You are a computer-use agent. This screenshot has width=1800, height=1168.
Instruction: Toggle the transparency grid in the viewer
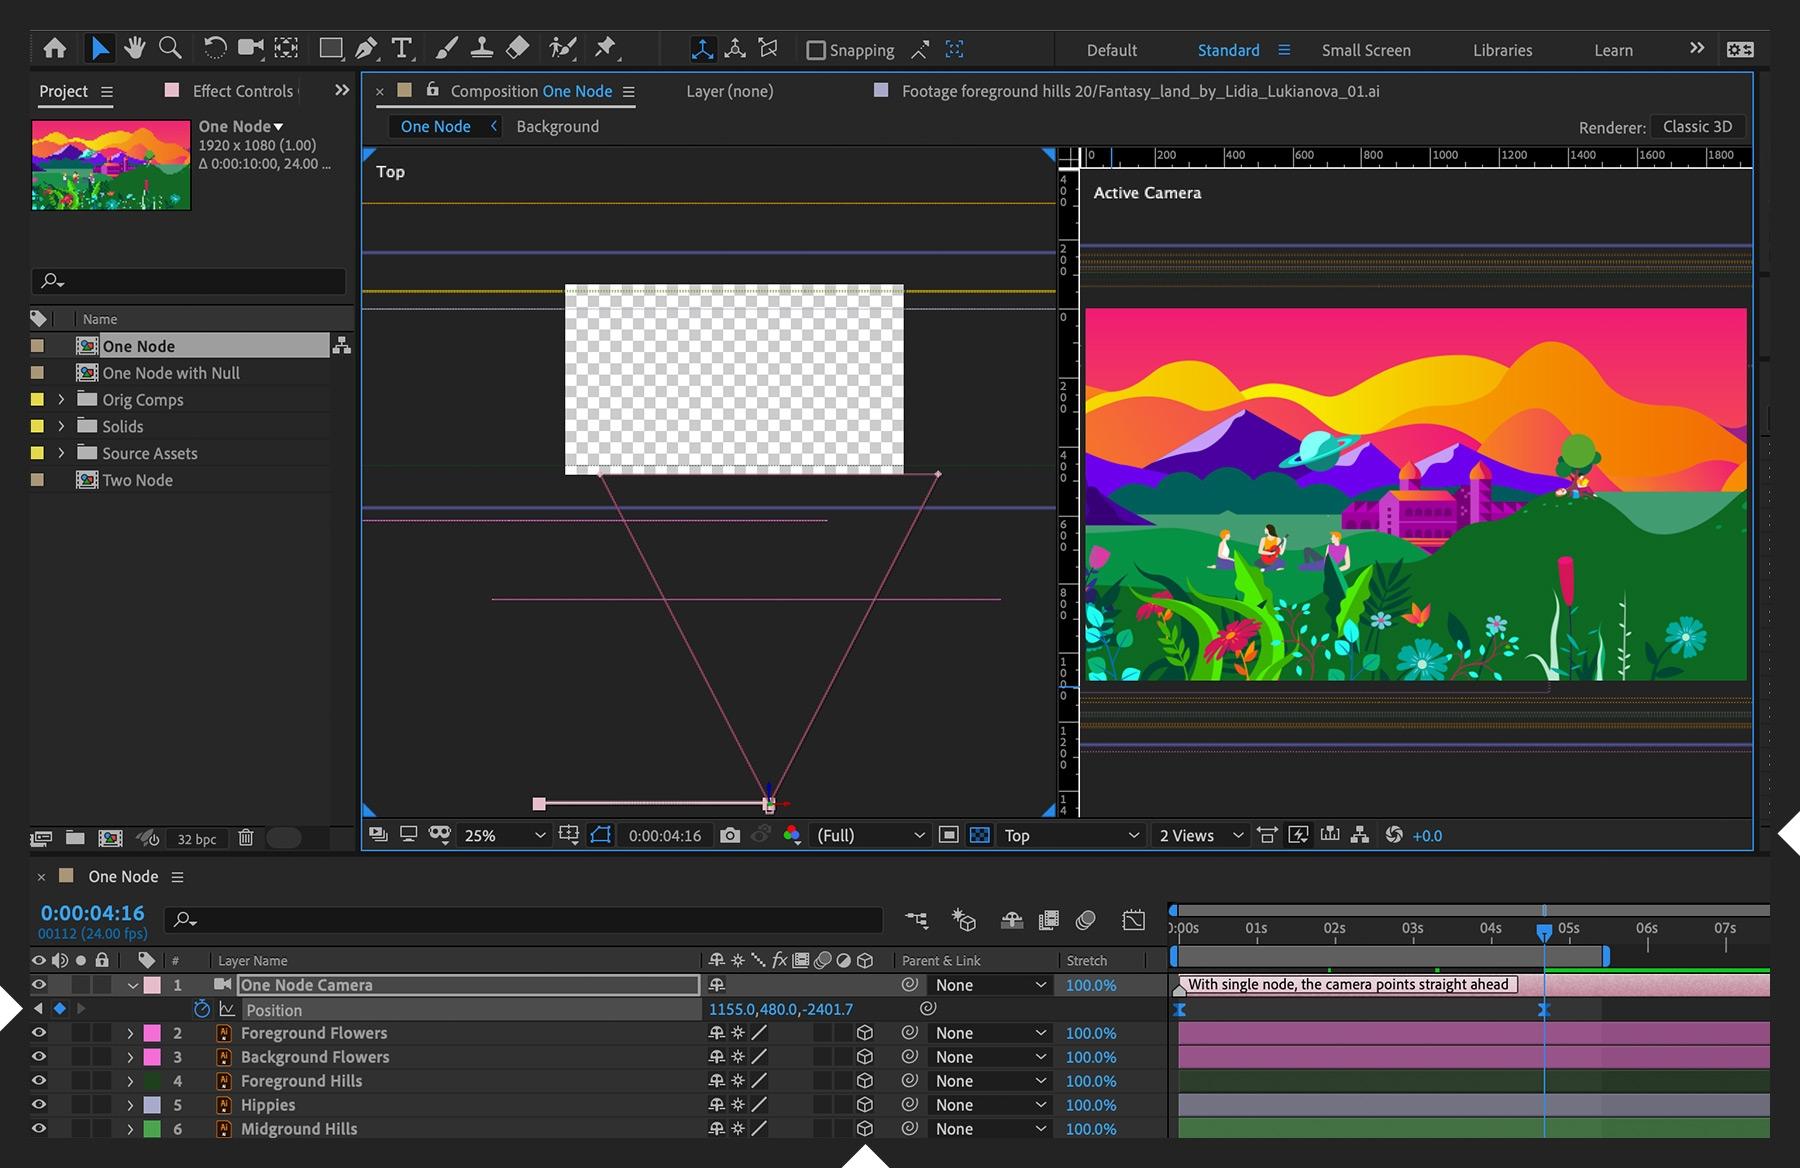click(x=980, y=835)
